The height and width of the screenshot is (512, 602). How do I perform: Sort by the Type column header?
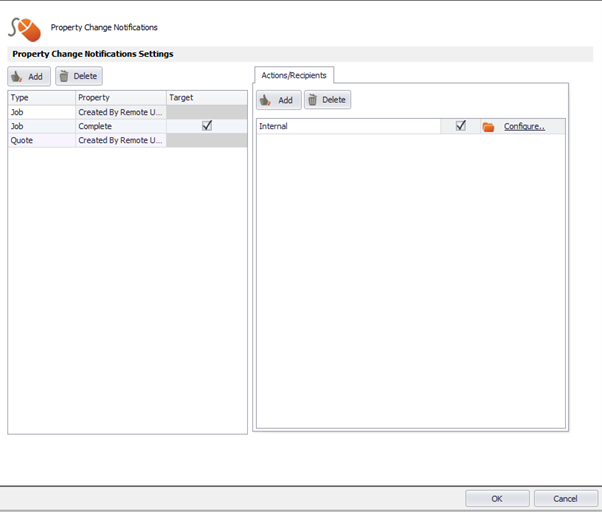coord(41,97)
